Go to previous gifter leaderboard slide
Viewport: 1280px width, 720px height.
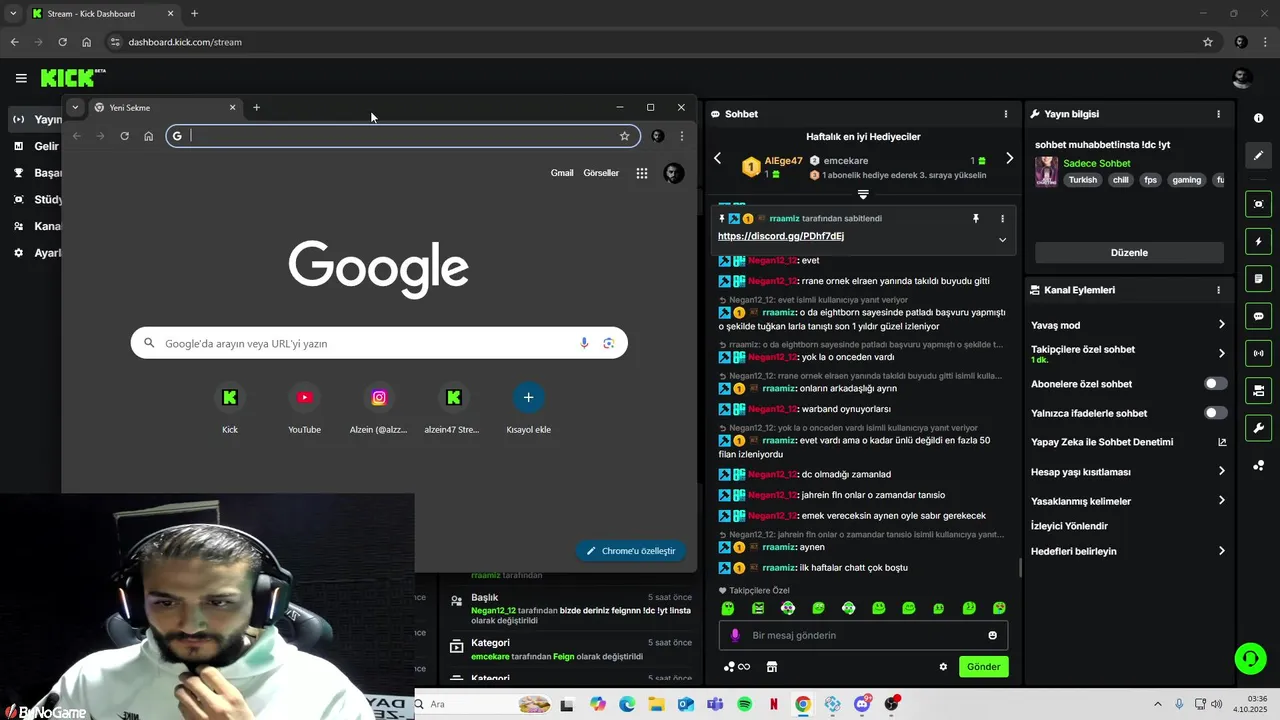tap(717, 159)
